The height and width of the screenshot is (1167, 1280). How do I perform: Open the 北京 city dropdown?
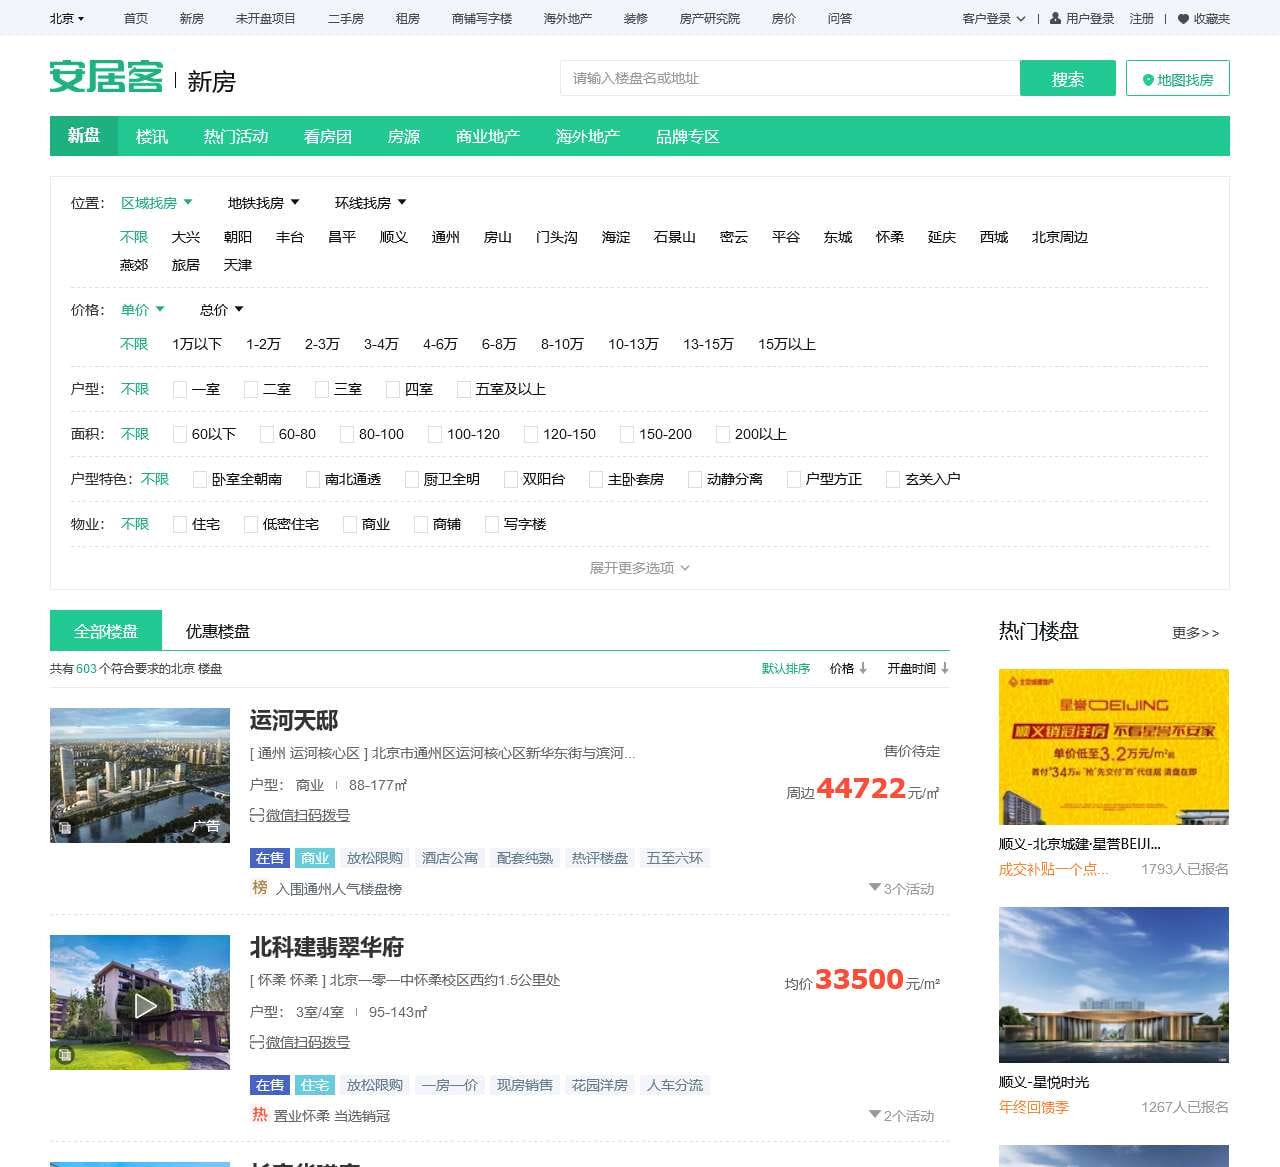point(63,17)
